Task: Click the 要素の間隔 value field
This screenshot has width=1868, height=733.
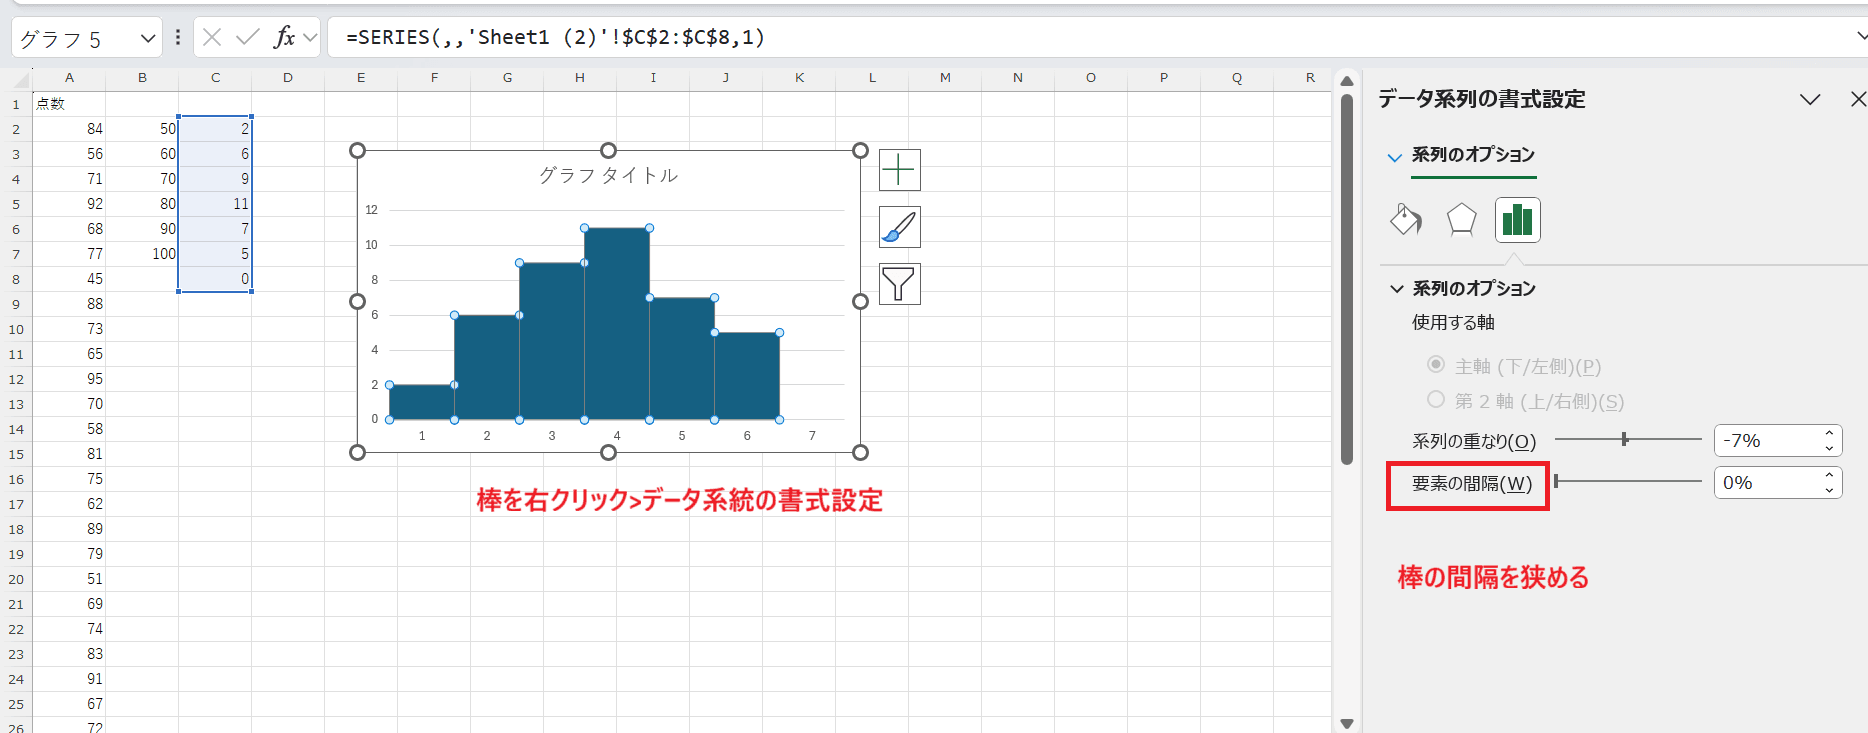Action: pyautogui.click(x=1766, y=483)
